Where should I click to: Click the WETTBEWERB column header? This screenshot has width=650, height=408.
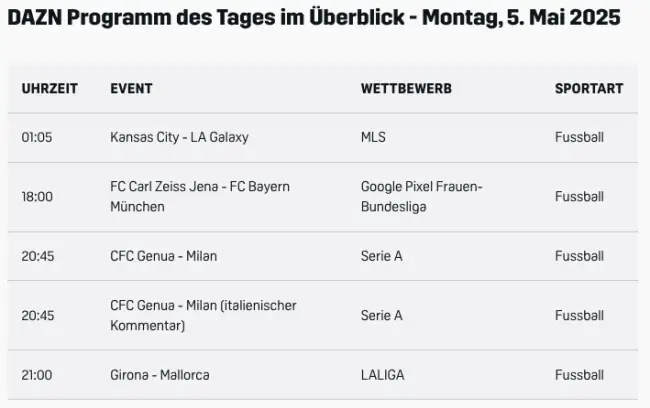[406, 89]
